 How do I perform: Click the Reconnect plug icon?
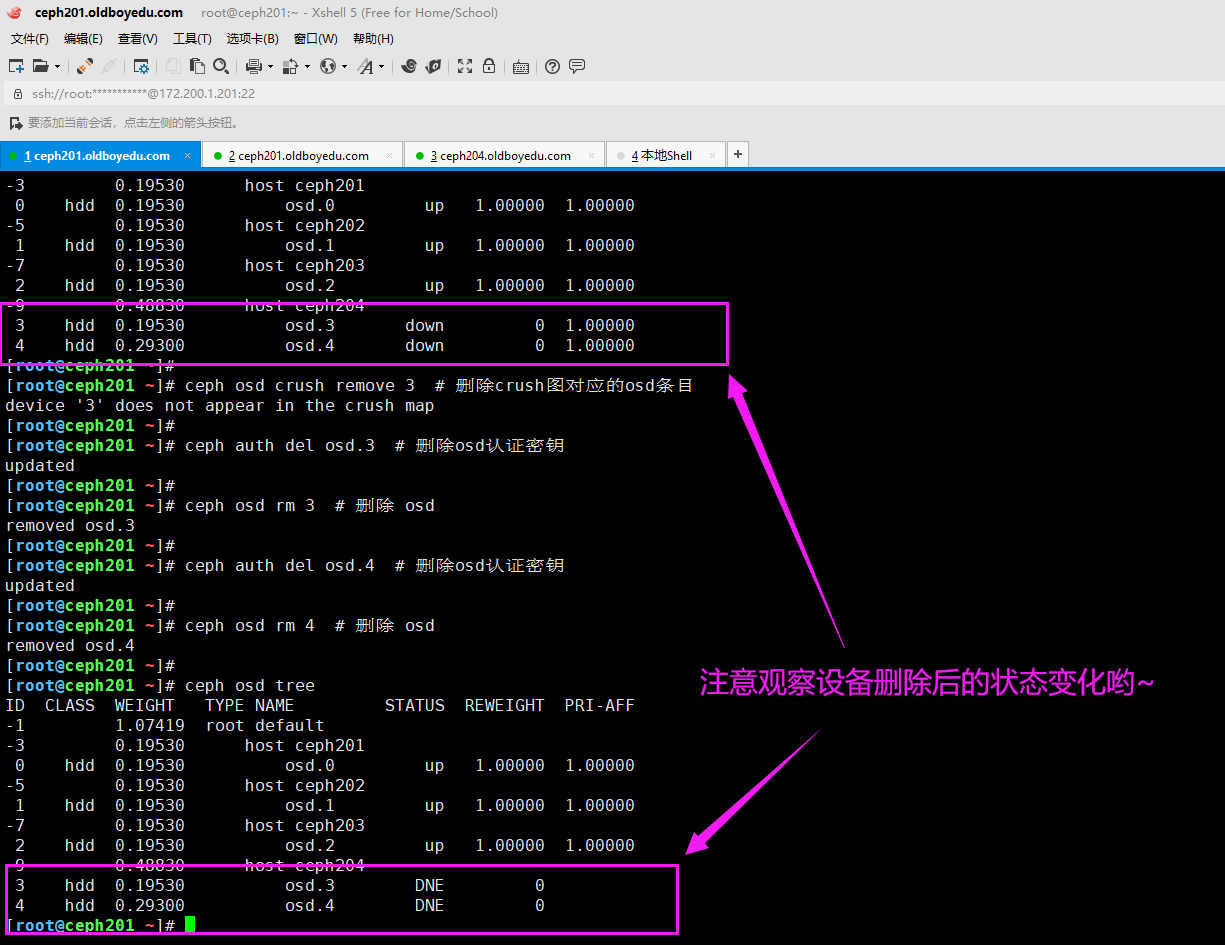(x=85, y=67)
